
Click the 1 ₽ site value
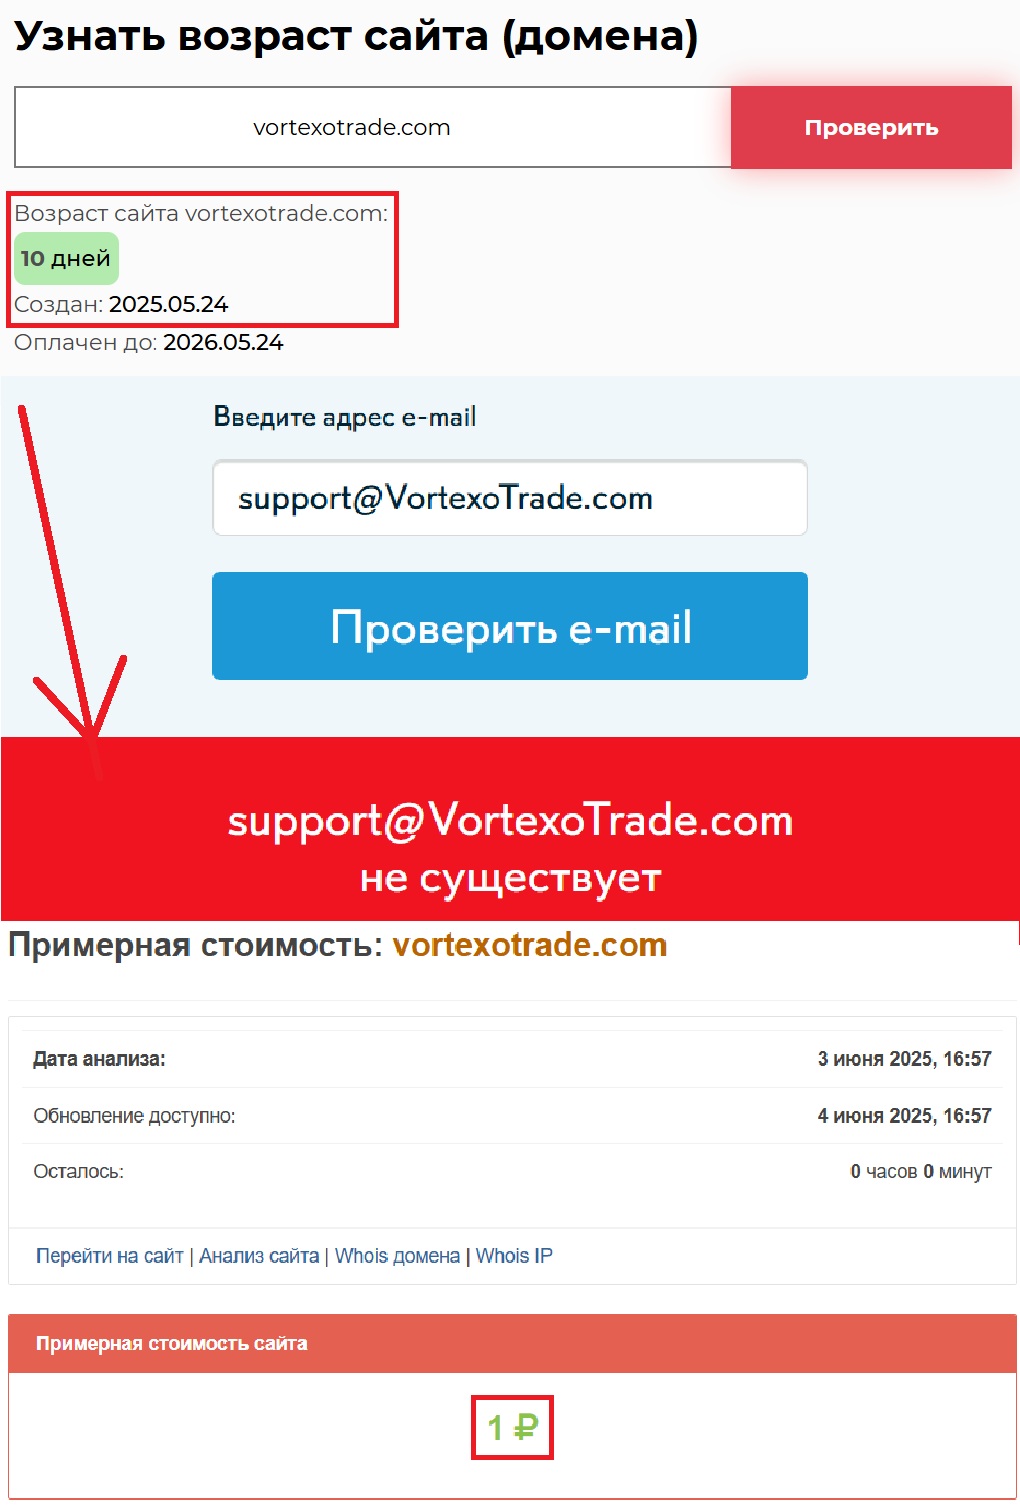pyautogui.click(x=512, y=1427)
